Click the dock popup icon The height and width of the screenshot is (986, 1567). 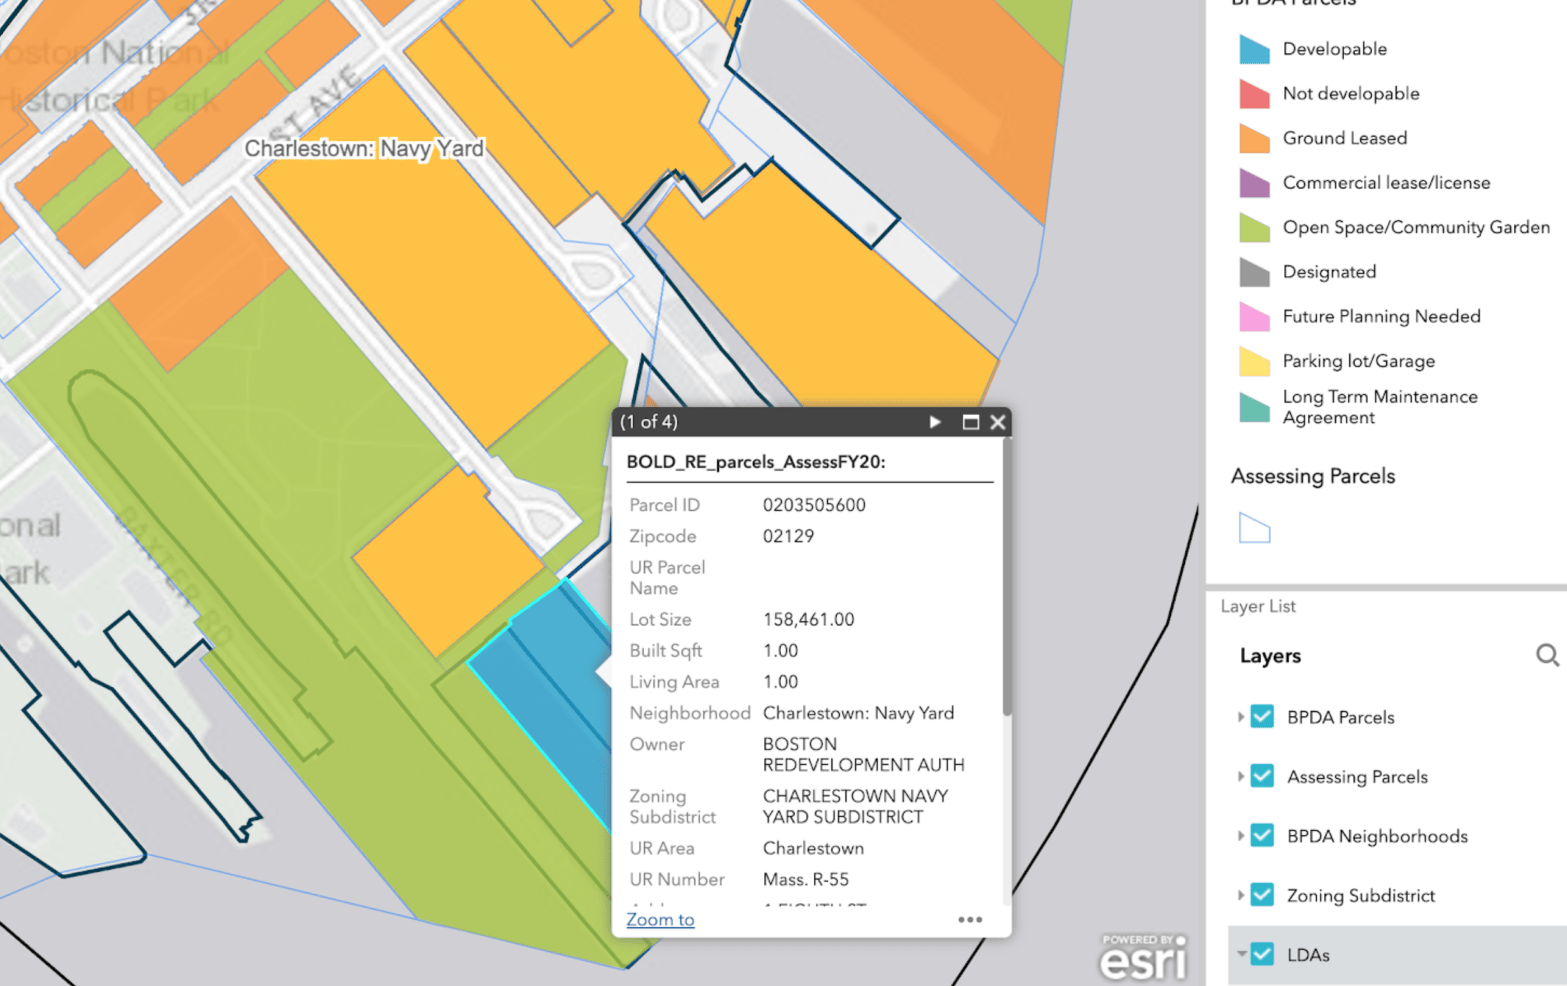[968, 422]
